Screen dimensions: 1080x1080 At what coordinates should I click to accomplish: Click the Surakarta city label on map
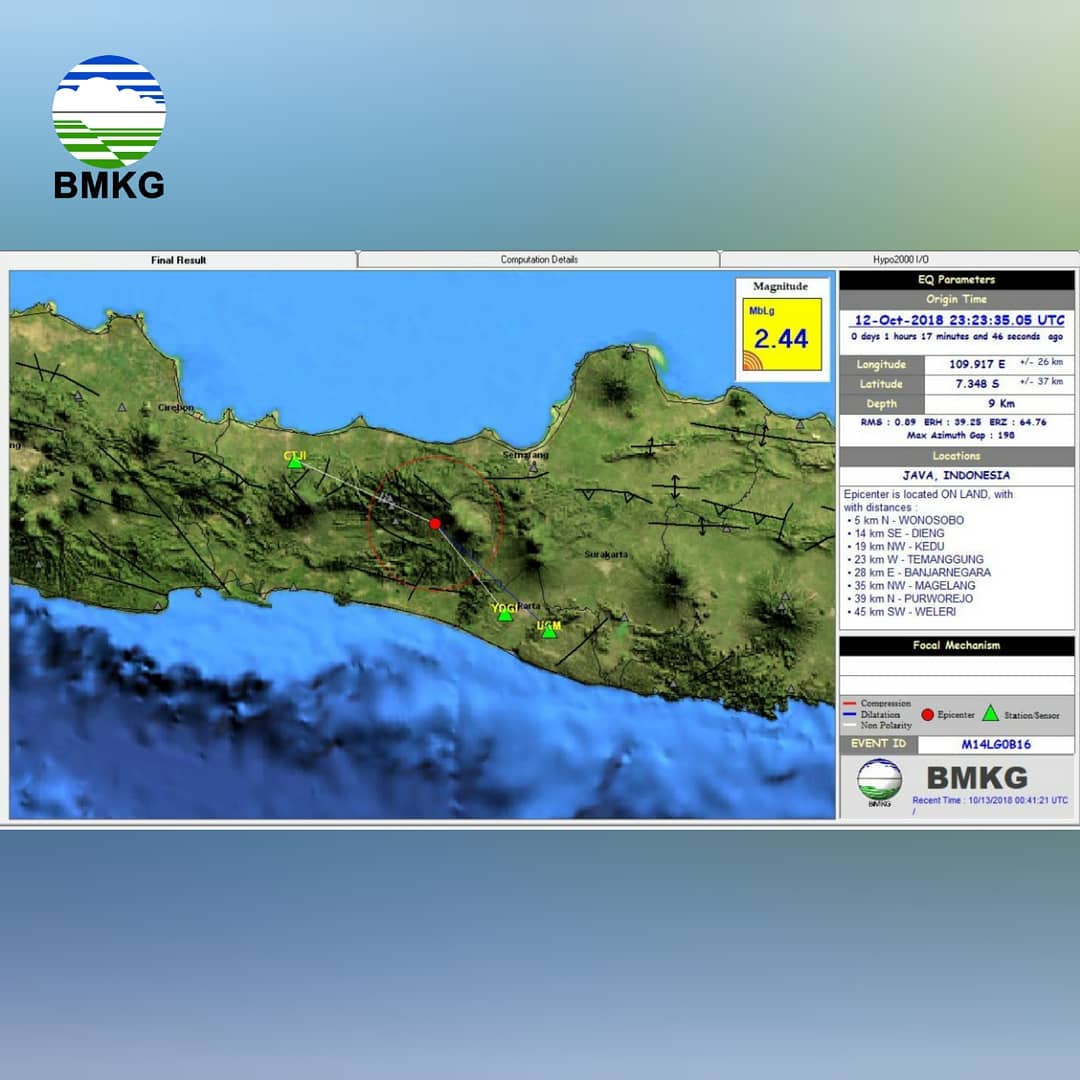[606, 554]
